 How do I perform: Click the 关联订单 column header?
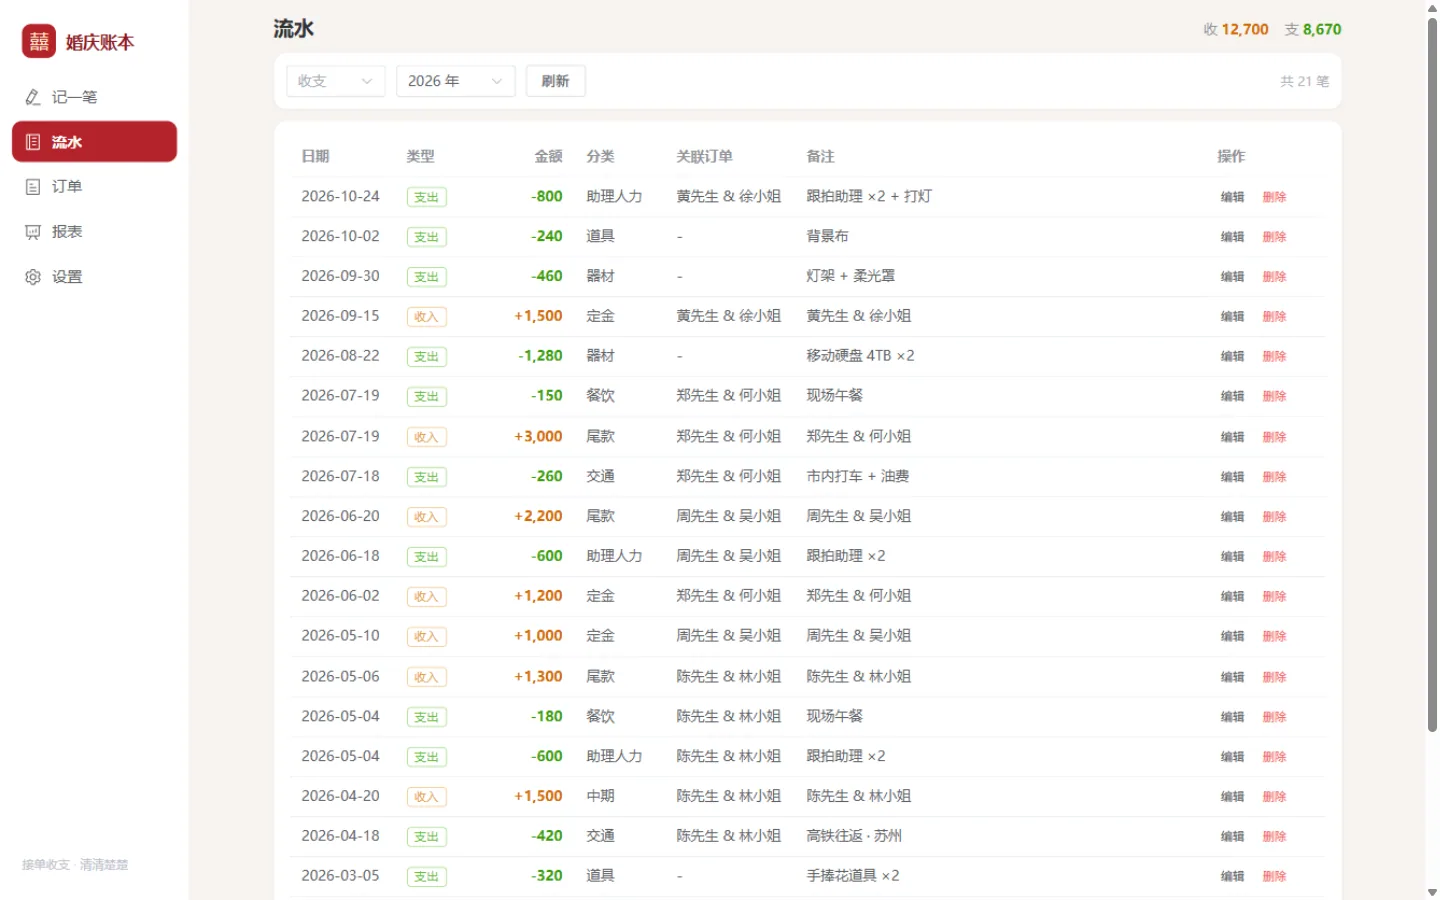(x=705, y=157)
